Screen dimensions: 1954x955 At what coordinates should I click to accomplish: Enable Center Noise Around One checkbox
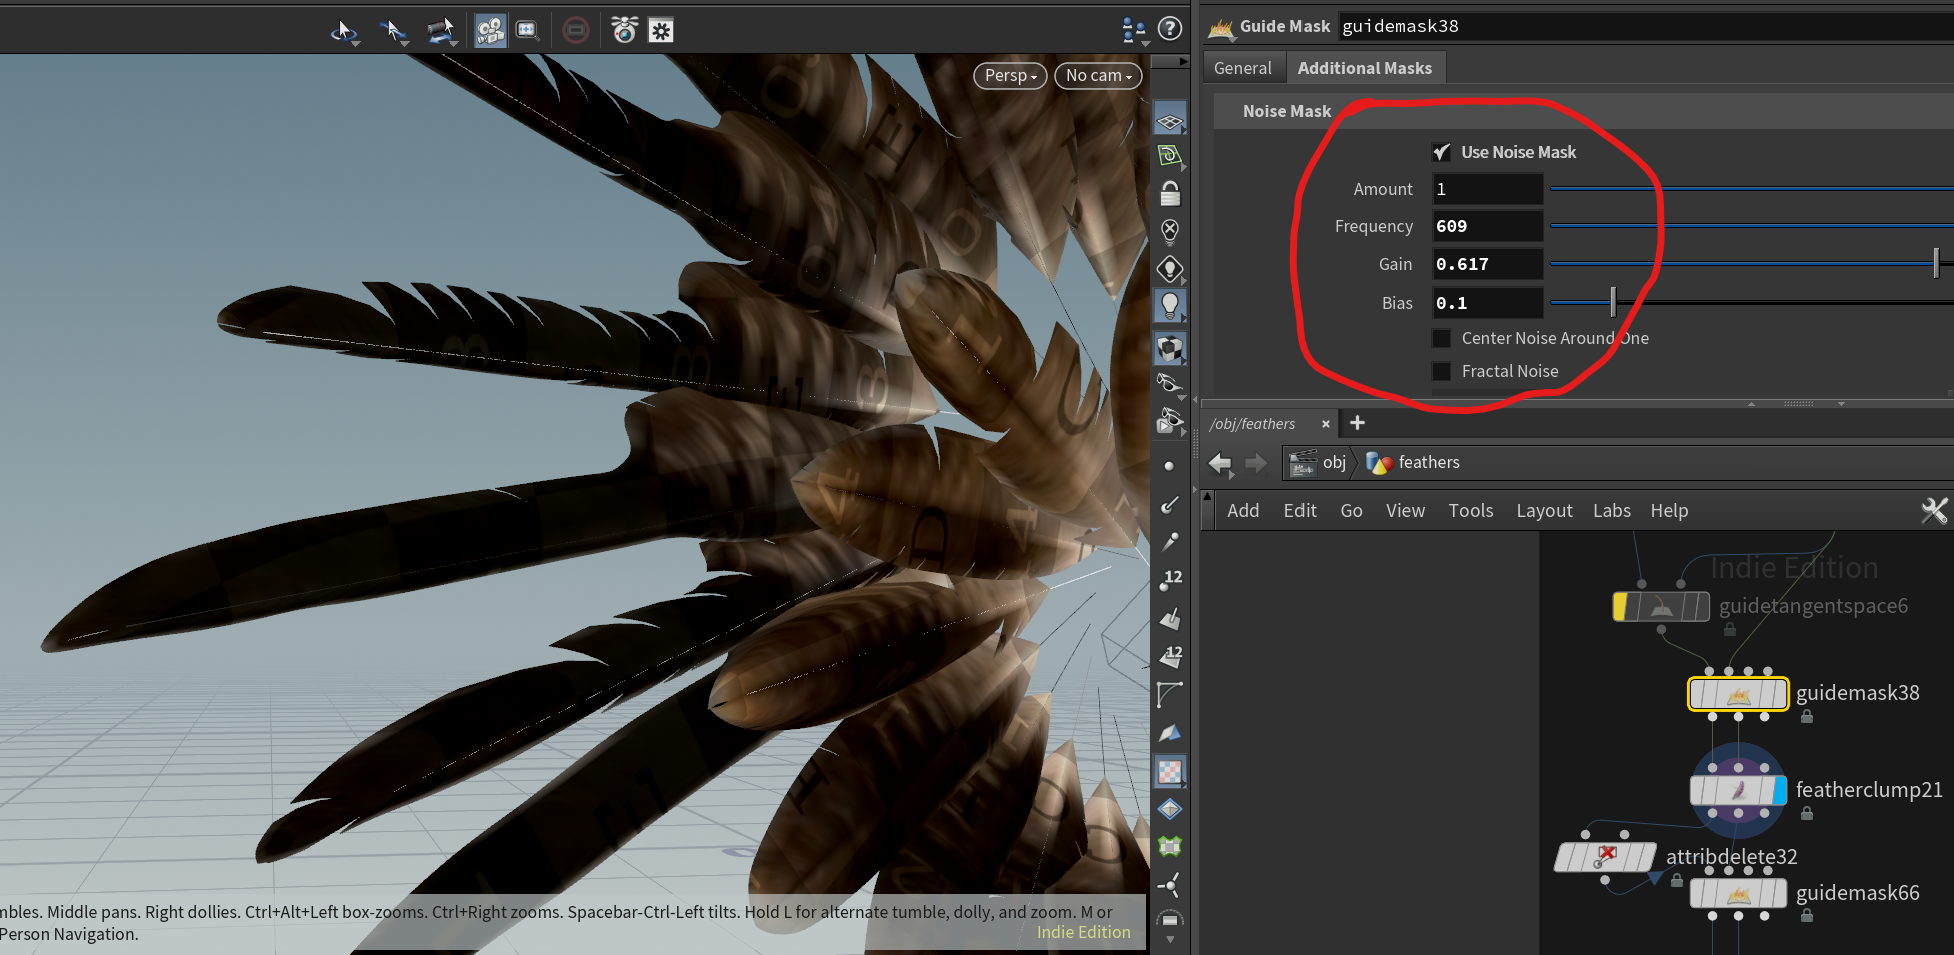pyautogui.click(x=1441, y=338)
